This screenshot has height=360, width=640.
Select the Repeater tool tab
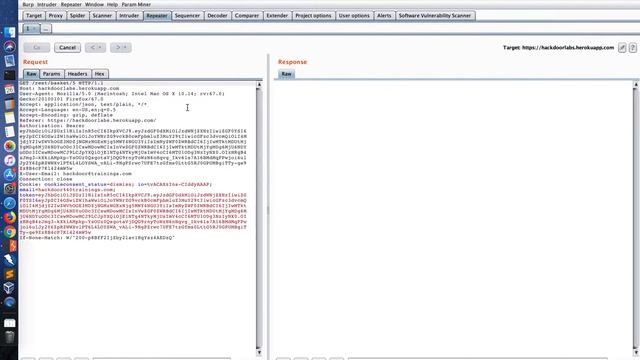[157, 16]
